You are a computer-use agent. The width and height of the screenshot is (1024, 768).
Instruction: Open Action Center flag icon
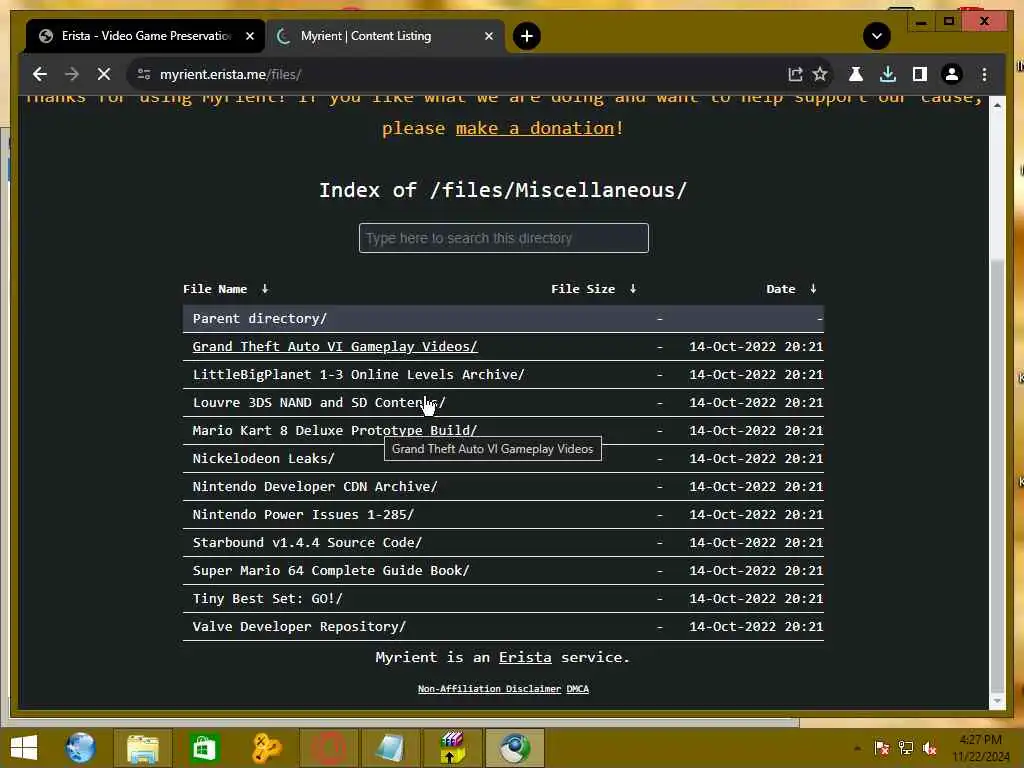click(x=881, y=748)
